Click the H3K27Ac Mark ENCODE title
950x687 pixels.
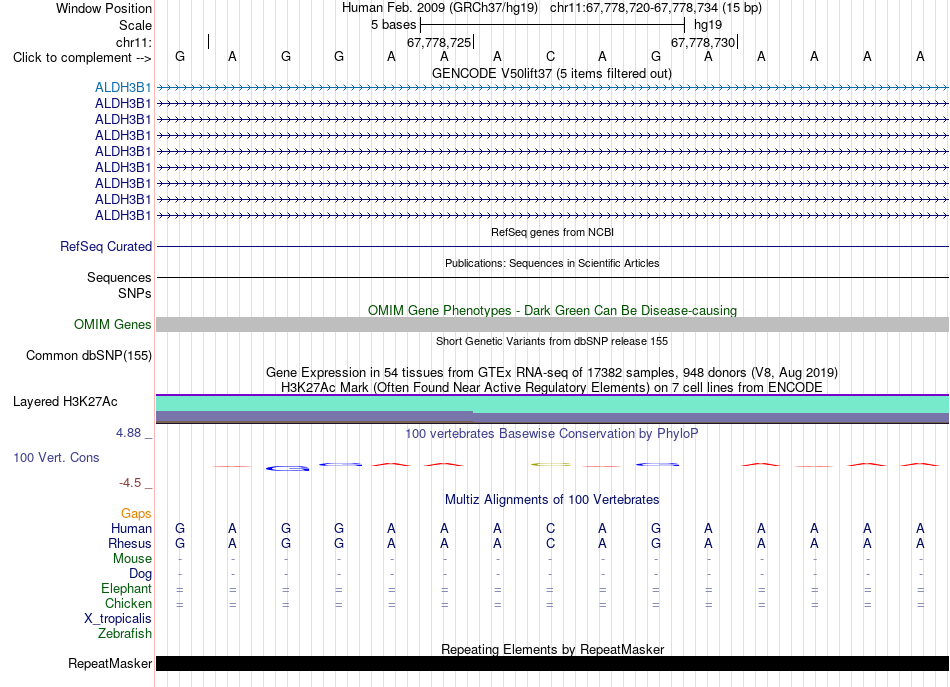point(552,388)
